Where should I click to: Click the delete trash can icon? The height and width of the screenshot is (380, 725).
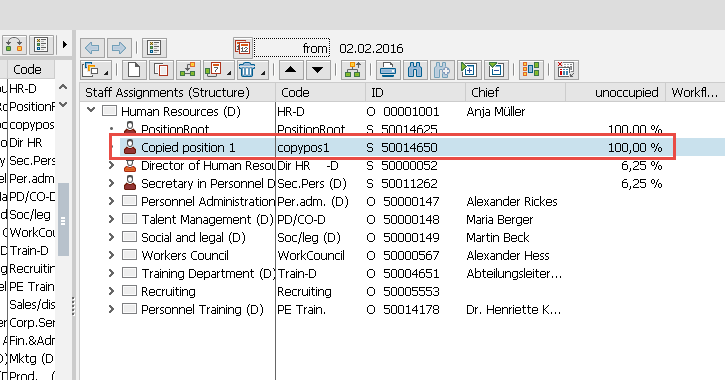[x=247, y=70]
